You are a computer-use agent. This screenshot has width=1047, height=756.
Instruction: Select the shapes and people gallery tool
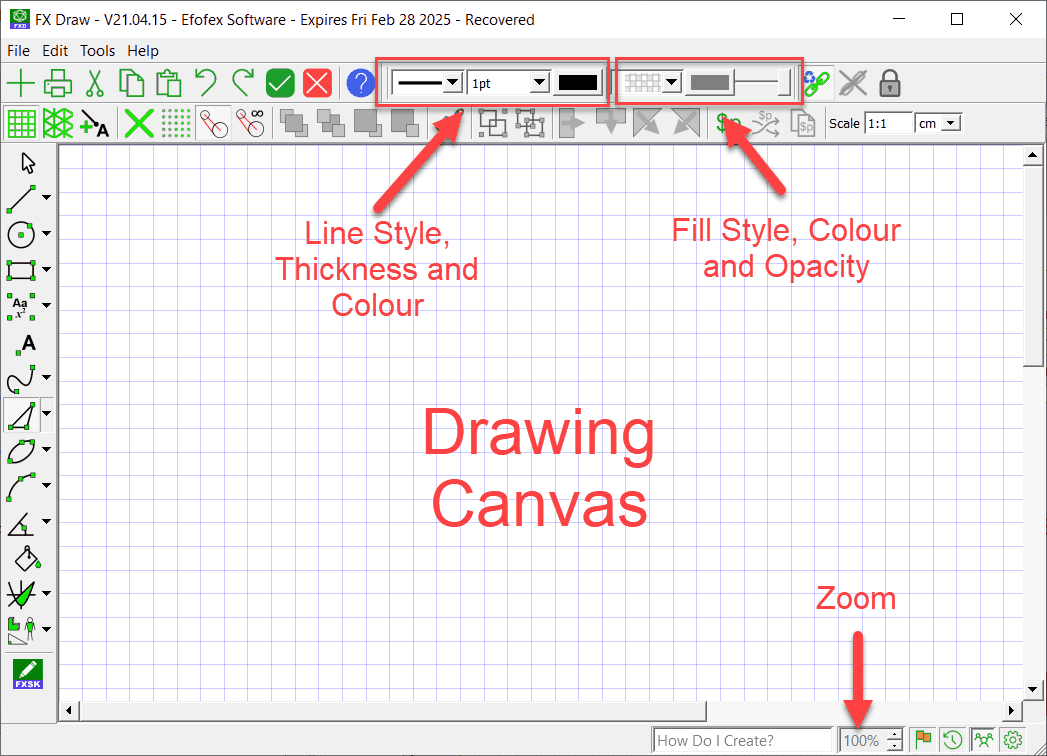[x=21, y=630]
